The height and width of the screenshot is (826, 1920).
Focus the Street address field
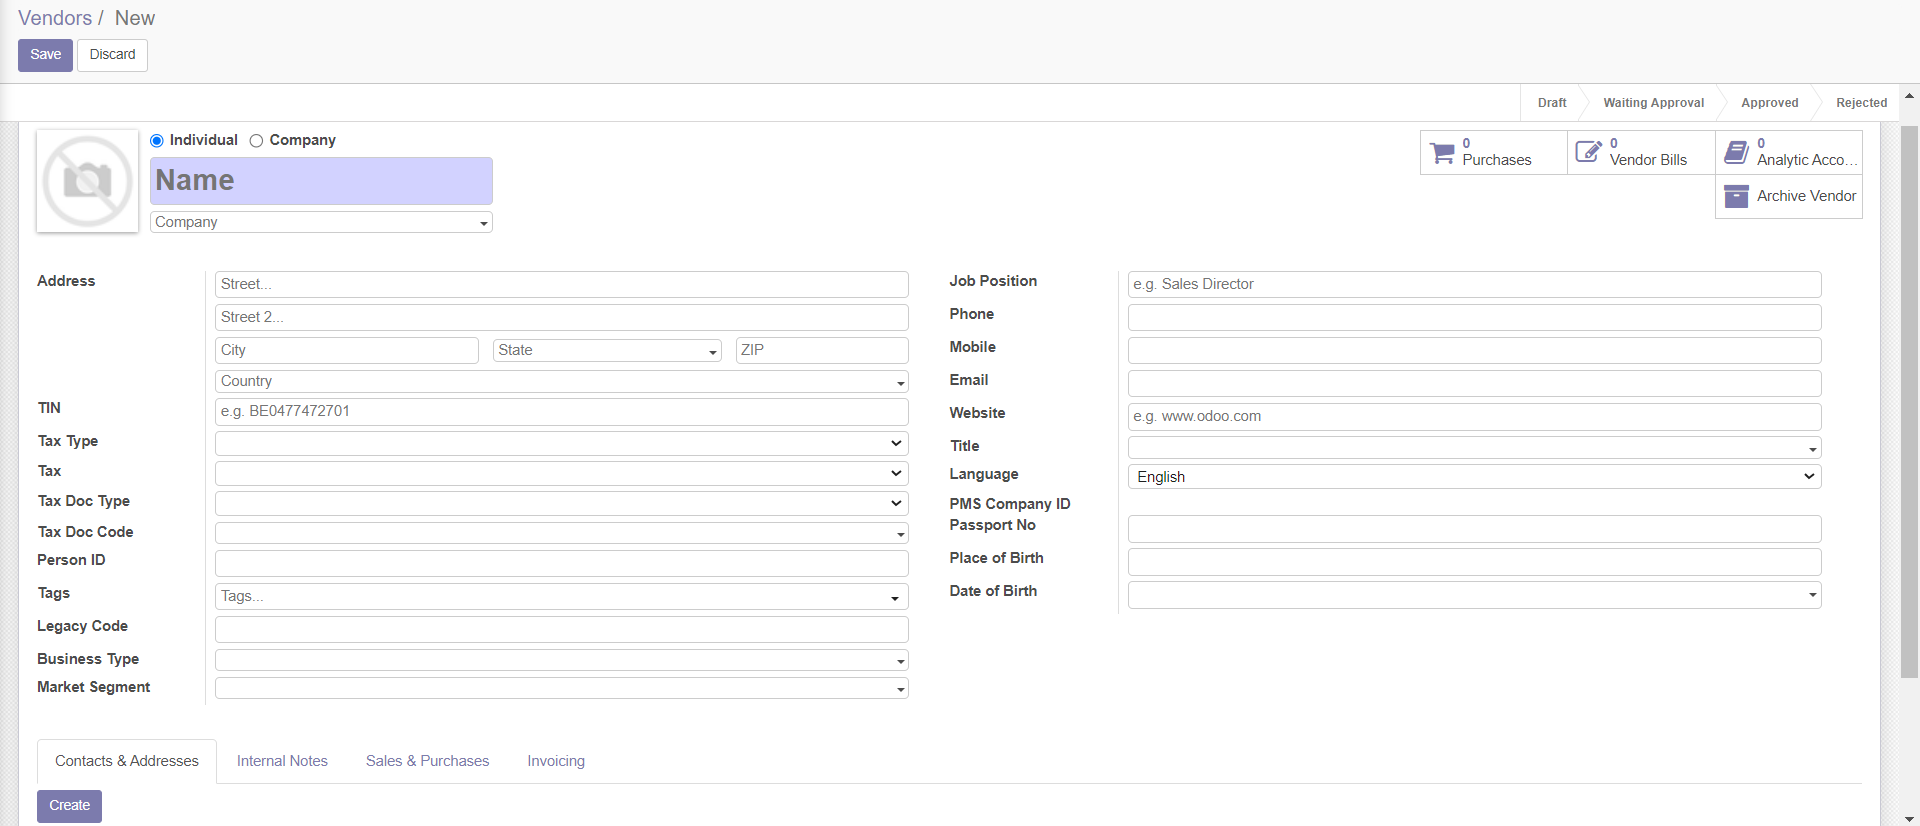tap(561, 284)
